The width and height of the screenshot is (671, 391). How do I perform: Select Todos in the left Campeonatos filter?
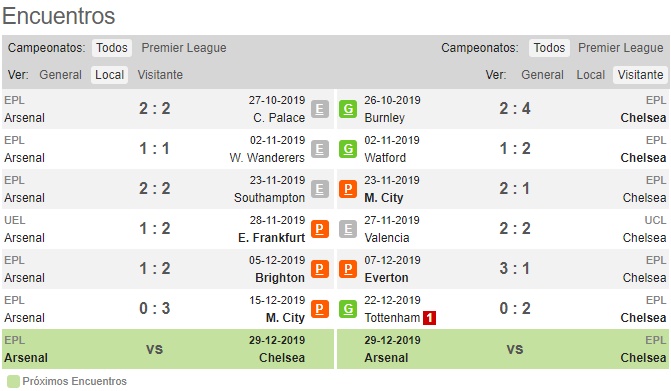[x=112, y=48]
